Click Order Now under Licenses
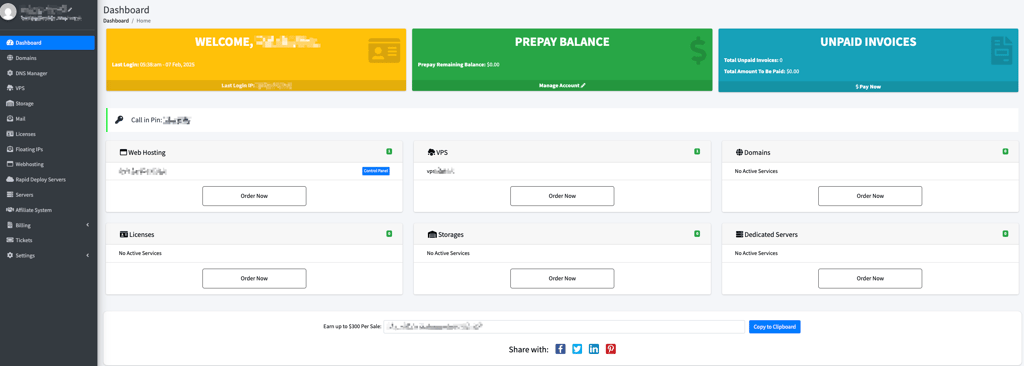The image size is (1024, 366). tap(254, 278)
